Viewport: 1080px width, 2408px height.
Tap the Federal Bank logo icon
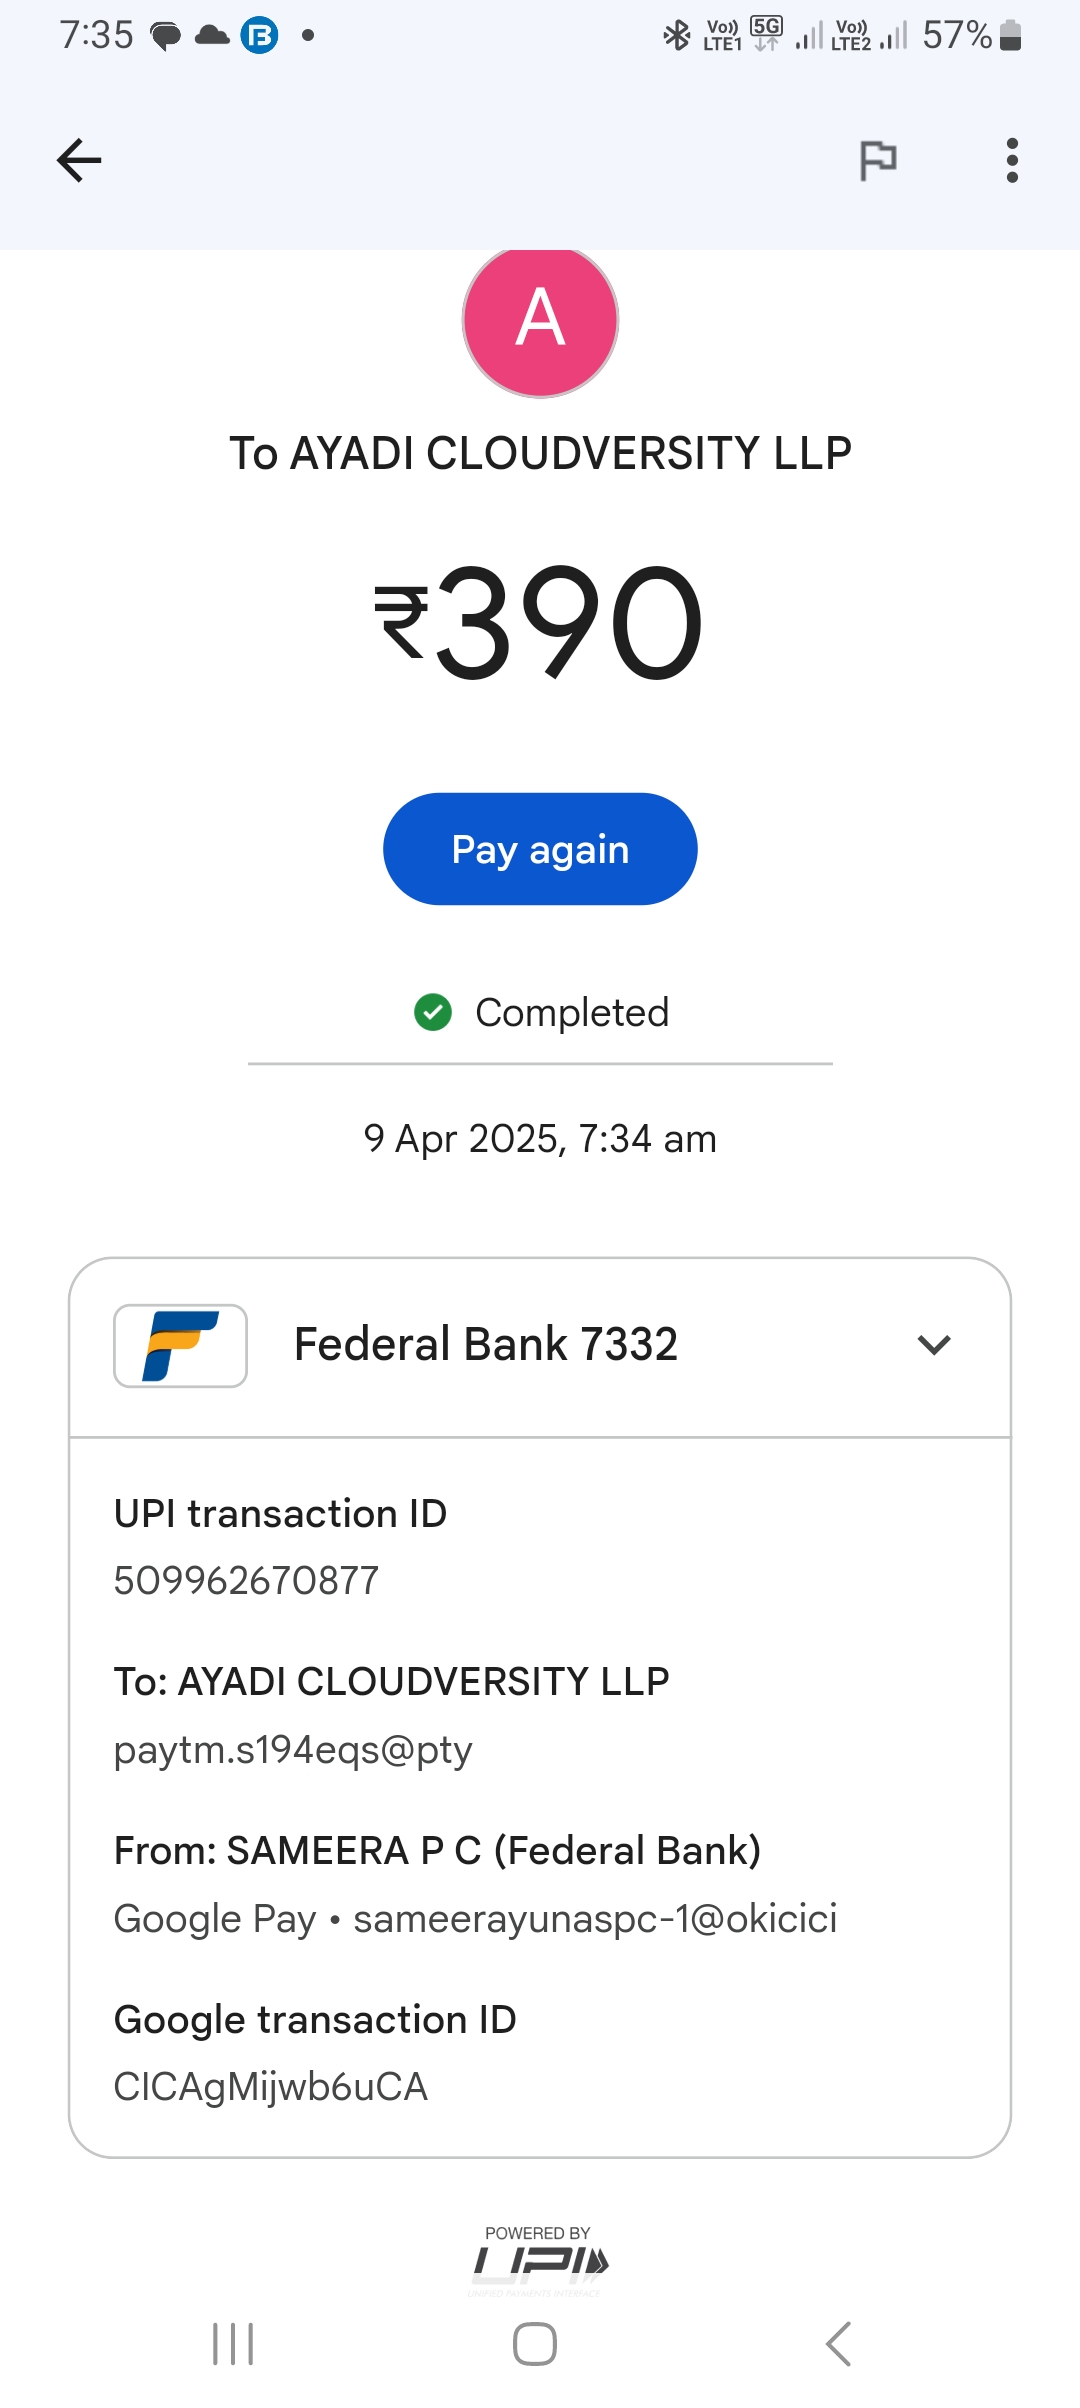coord(181,1345)
